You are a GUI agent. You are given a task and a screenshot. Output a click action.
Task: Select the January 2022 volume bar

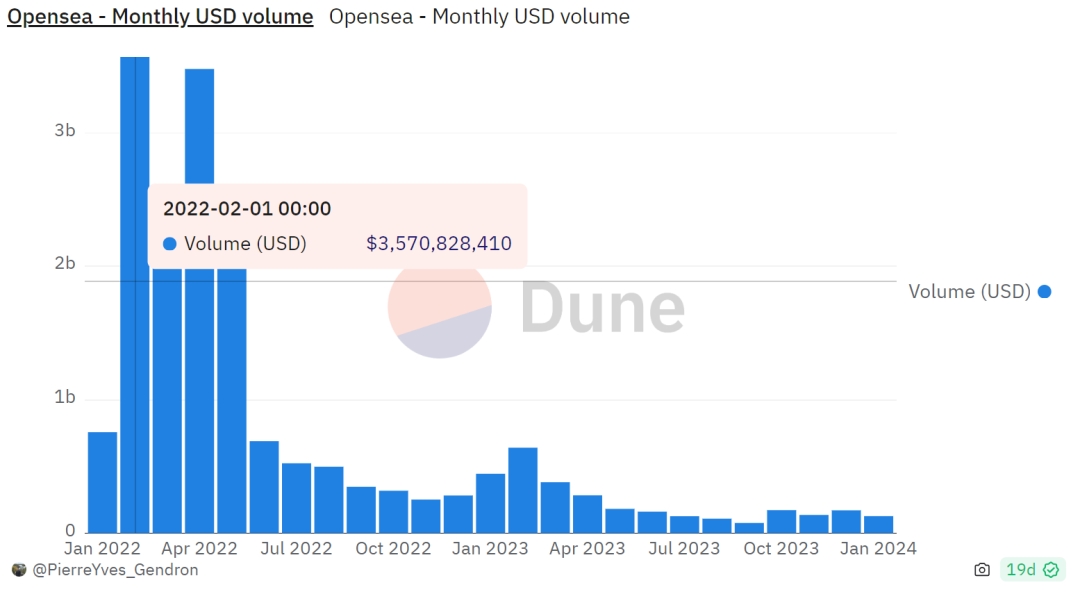point(102,482)
